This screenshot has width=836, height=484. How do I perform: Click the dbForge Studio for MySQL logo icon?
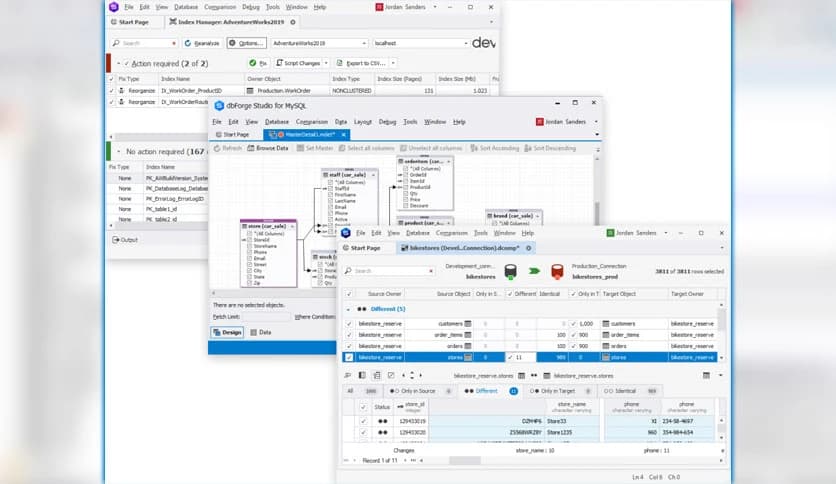pos(219,106)
